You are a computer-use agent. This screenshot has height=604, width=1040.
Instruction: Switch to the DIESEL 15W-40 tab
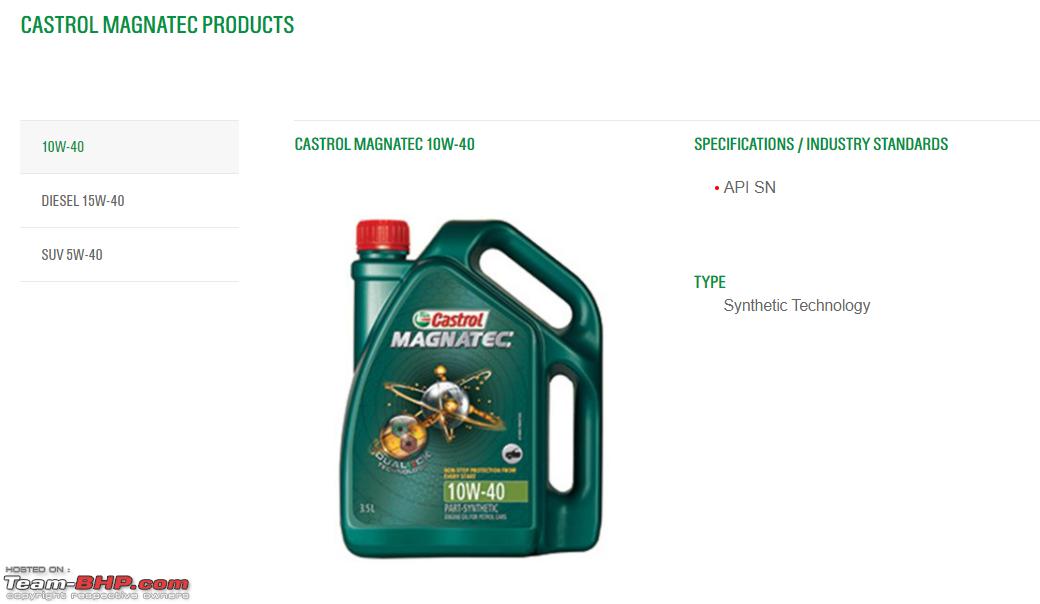[129, 201]
